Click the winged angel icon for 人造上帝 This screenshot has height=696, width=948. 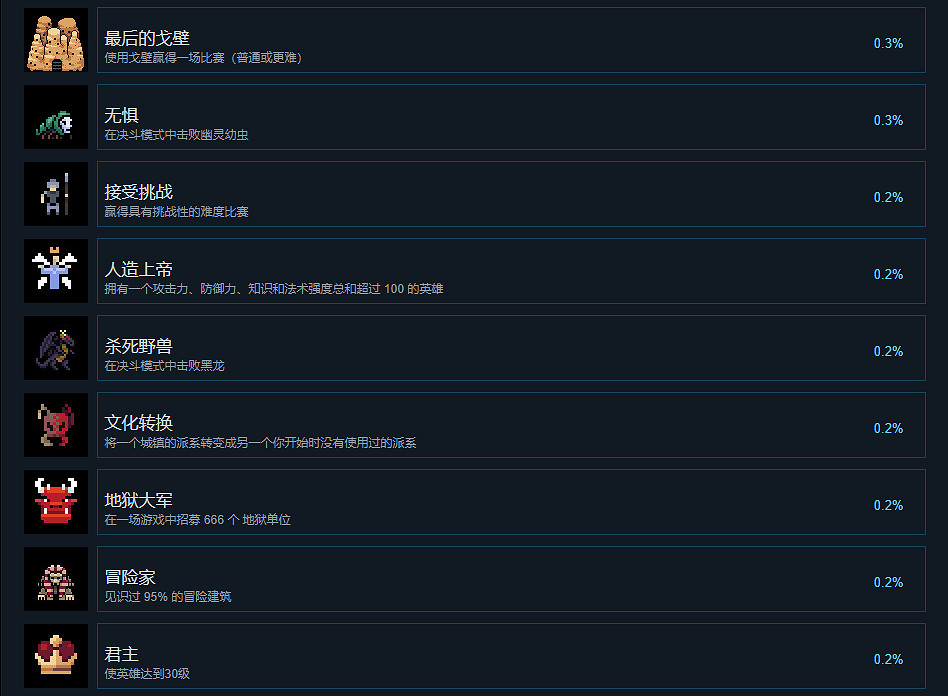[56, 271]
